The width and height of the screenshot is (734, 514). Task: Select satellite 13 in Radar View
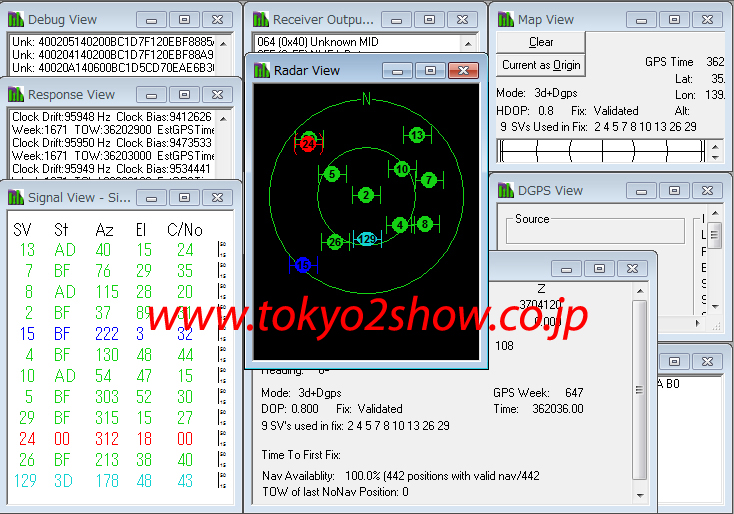click(x=417, y=135)
